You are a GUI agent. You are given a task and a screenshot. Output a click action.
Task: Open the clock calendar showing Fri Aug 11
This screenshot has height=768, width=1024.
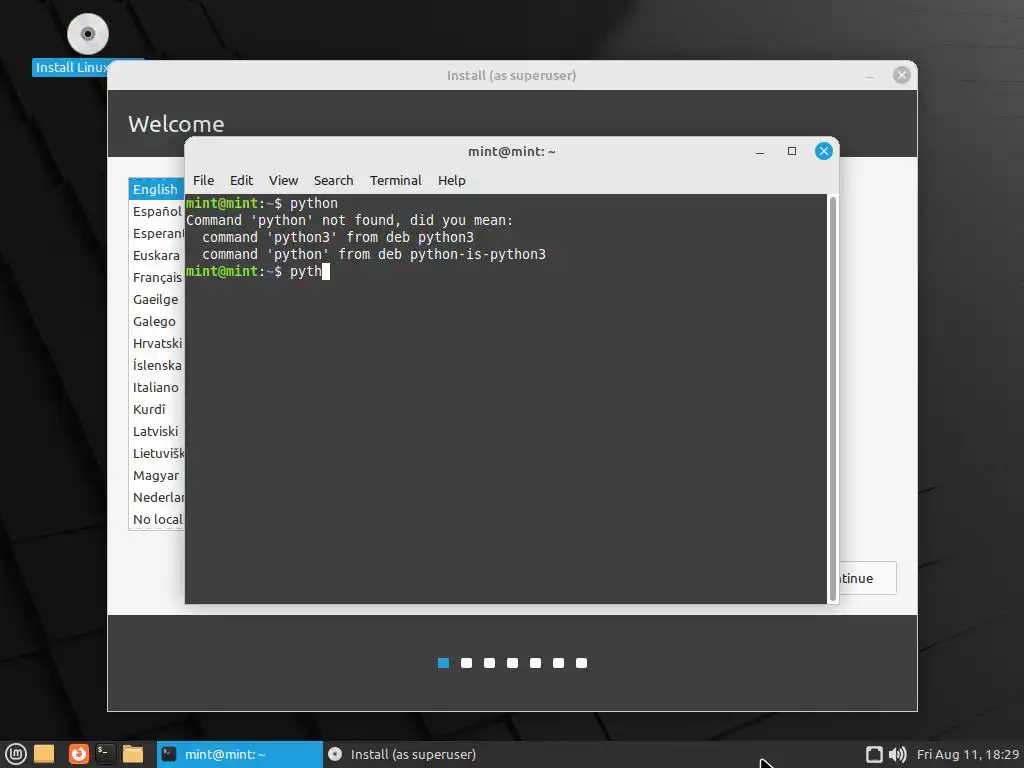(x=968, y=754)
